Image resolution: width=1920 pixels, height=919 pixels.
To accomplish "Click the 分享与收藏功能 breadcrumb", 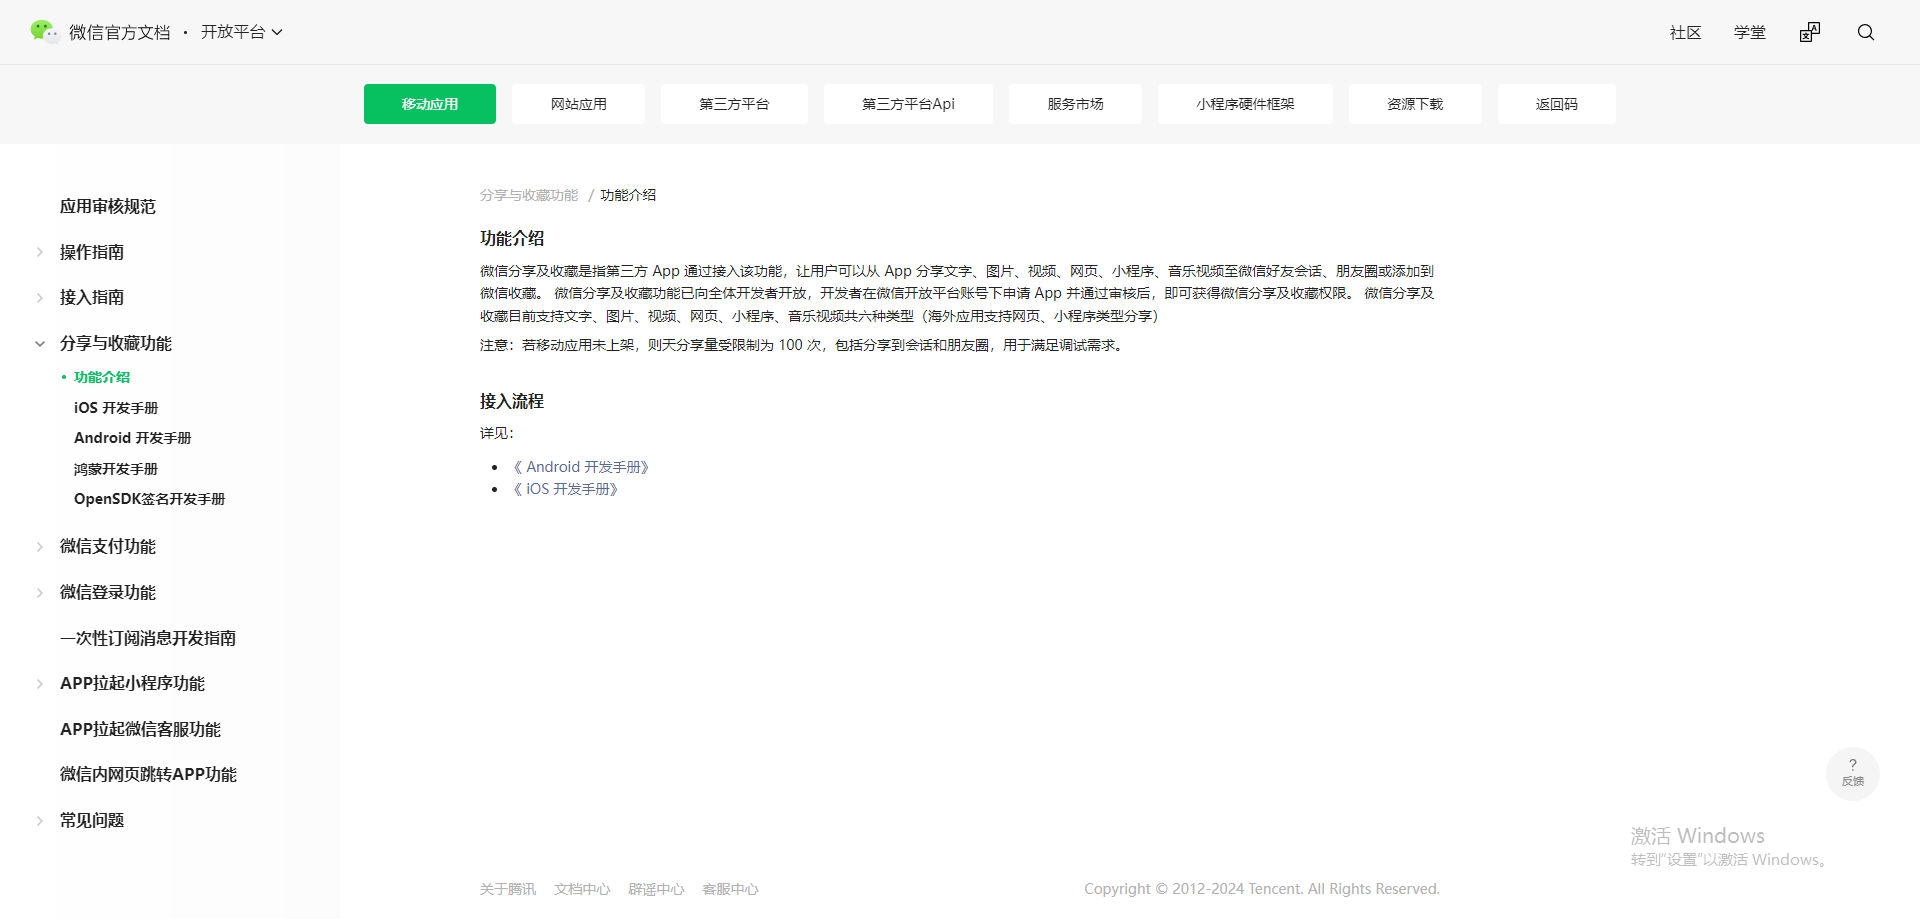I will point(529,195).
